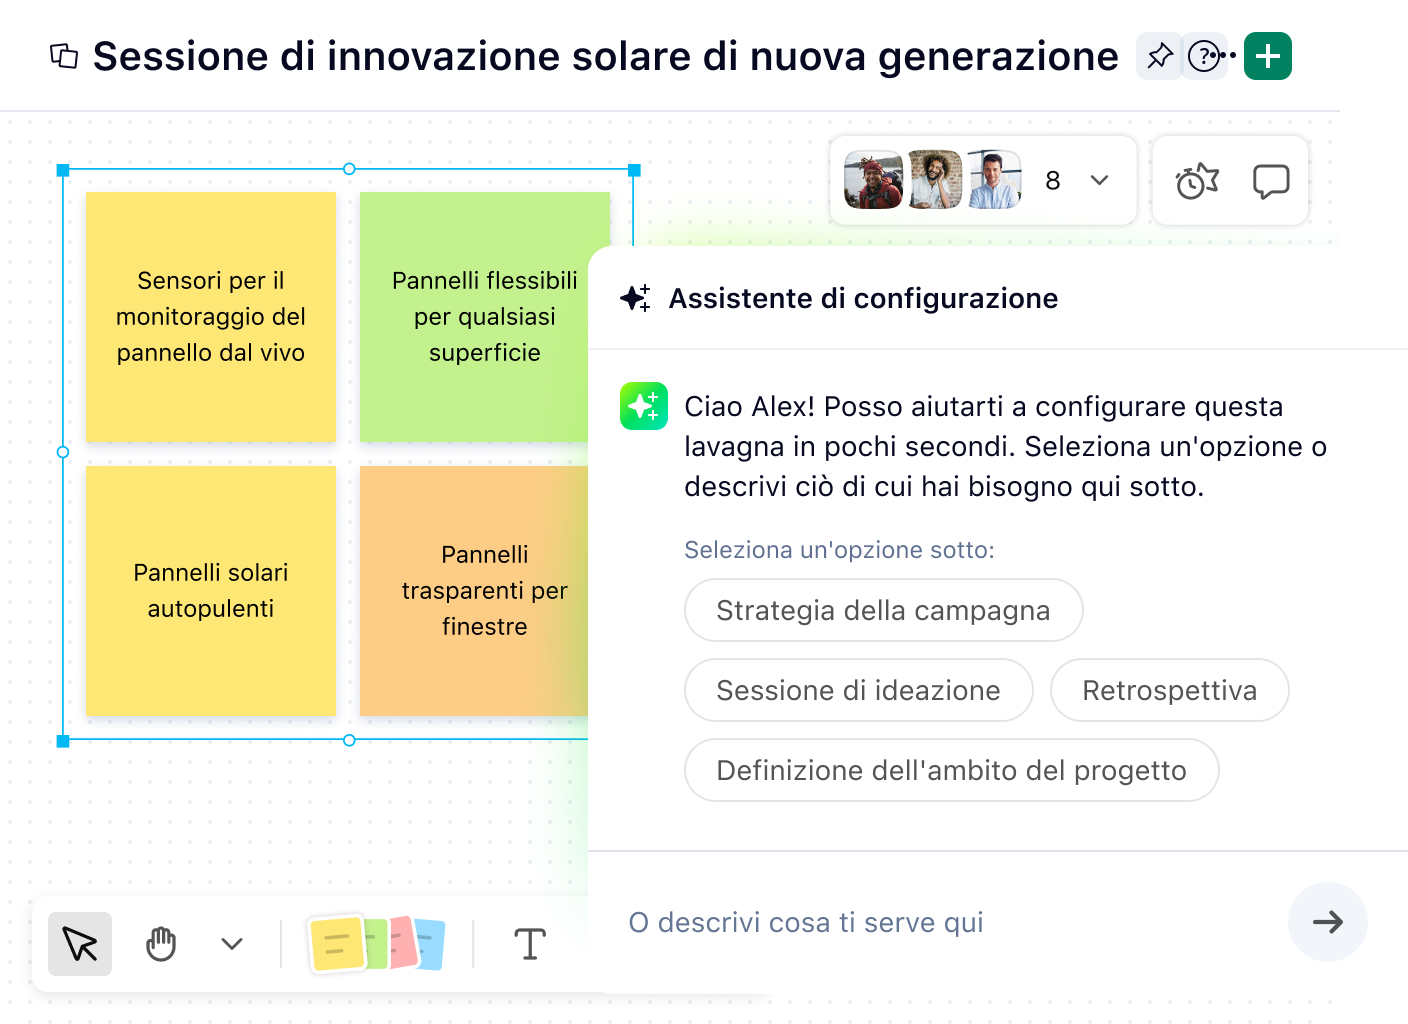Select the yellow sticky note color swatch

point(338,943)
